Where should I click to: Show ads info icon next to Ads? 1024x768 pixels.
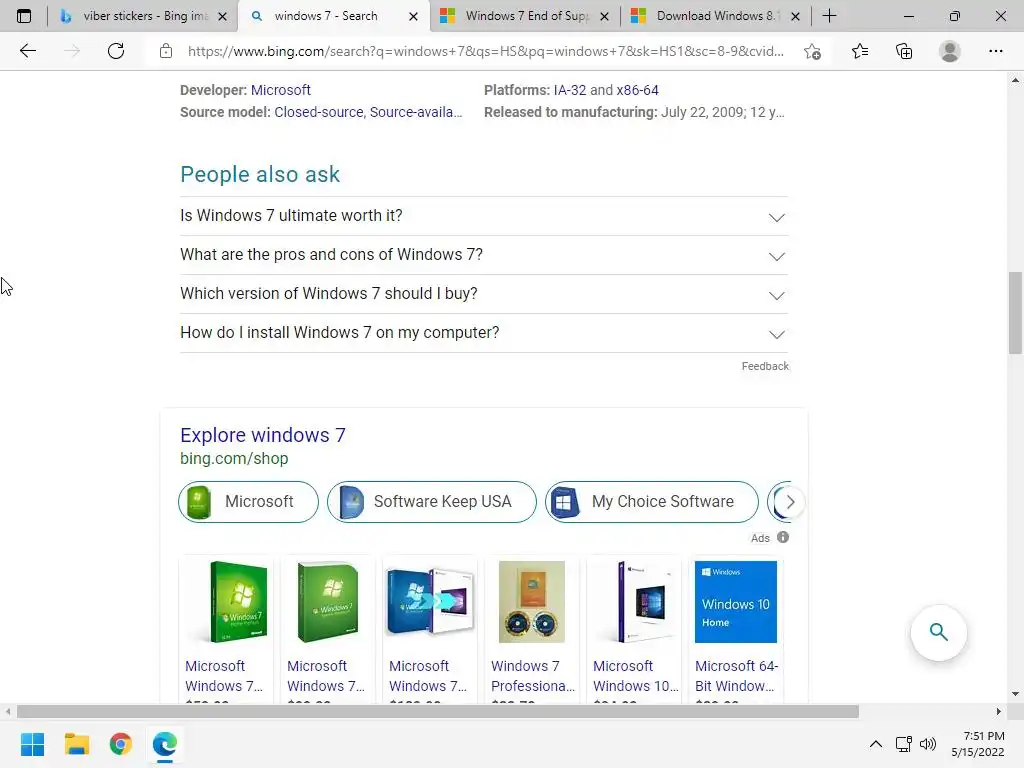coord(783,537)
